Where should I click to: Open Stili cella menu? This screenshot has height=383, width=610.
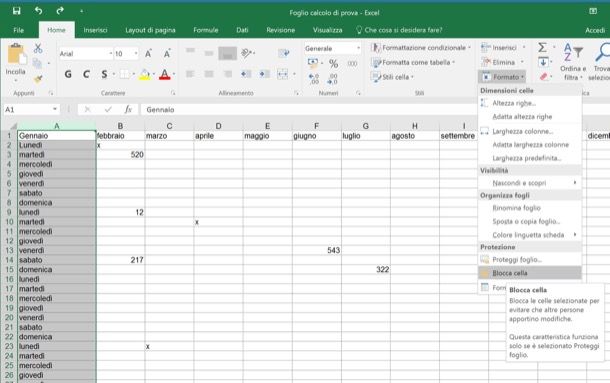pyautogui.click(x=392, y=77)
